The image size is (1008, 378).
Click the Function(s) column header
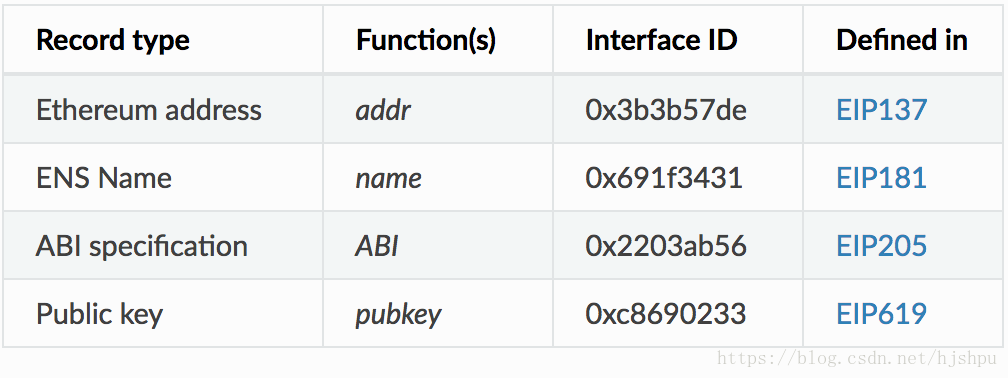(x=426, y=40)
